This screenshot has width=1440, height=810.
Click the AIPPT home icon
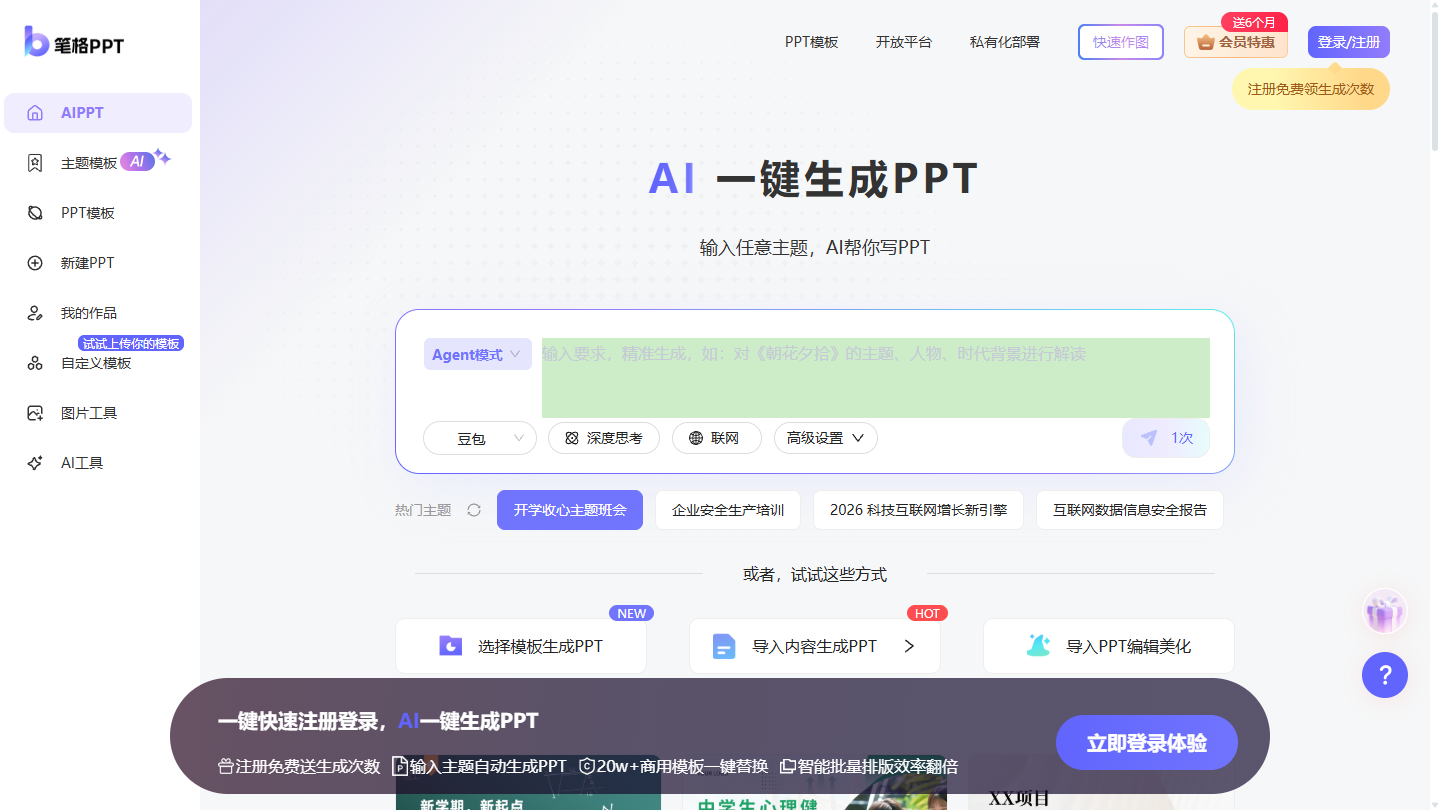tap(35, 113)
